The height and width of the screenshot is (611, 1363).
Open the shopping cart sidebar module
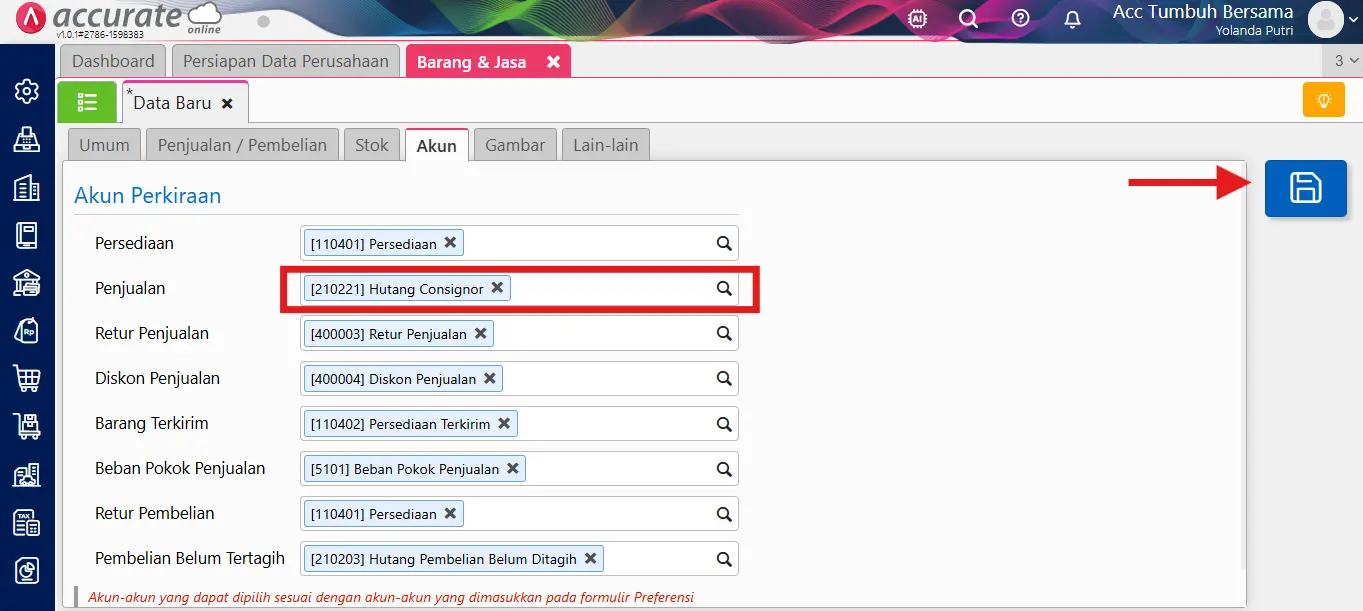click(x=27, y=378)
